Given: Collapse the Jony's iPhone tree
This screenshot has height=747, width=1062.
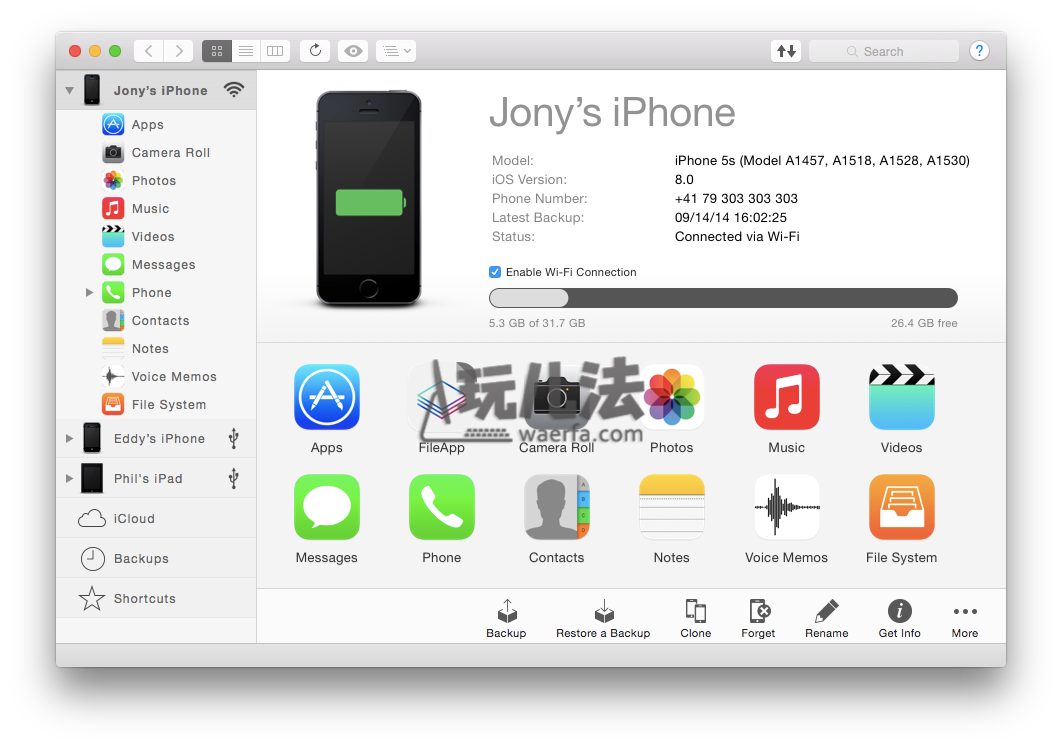Looking at the screenshot, I should point(69,90).
